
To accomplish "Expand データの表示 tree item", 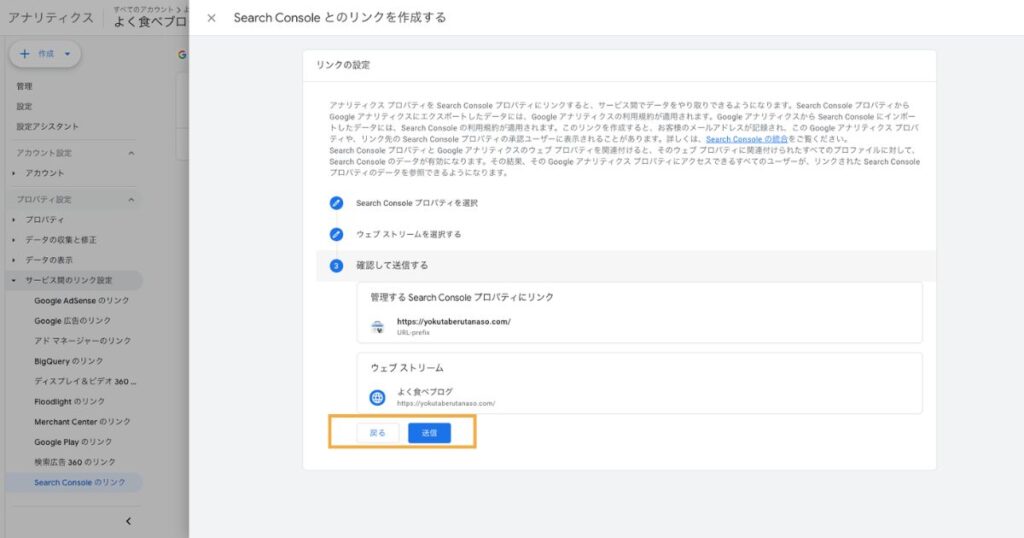I will click(x=49, y=260).
